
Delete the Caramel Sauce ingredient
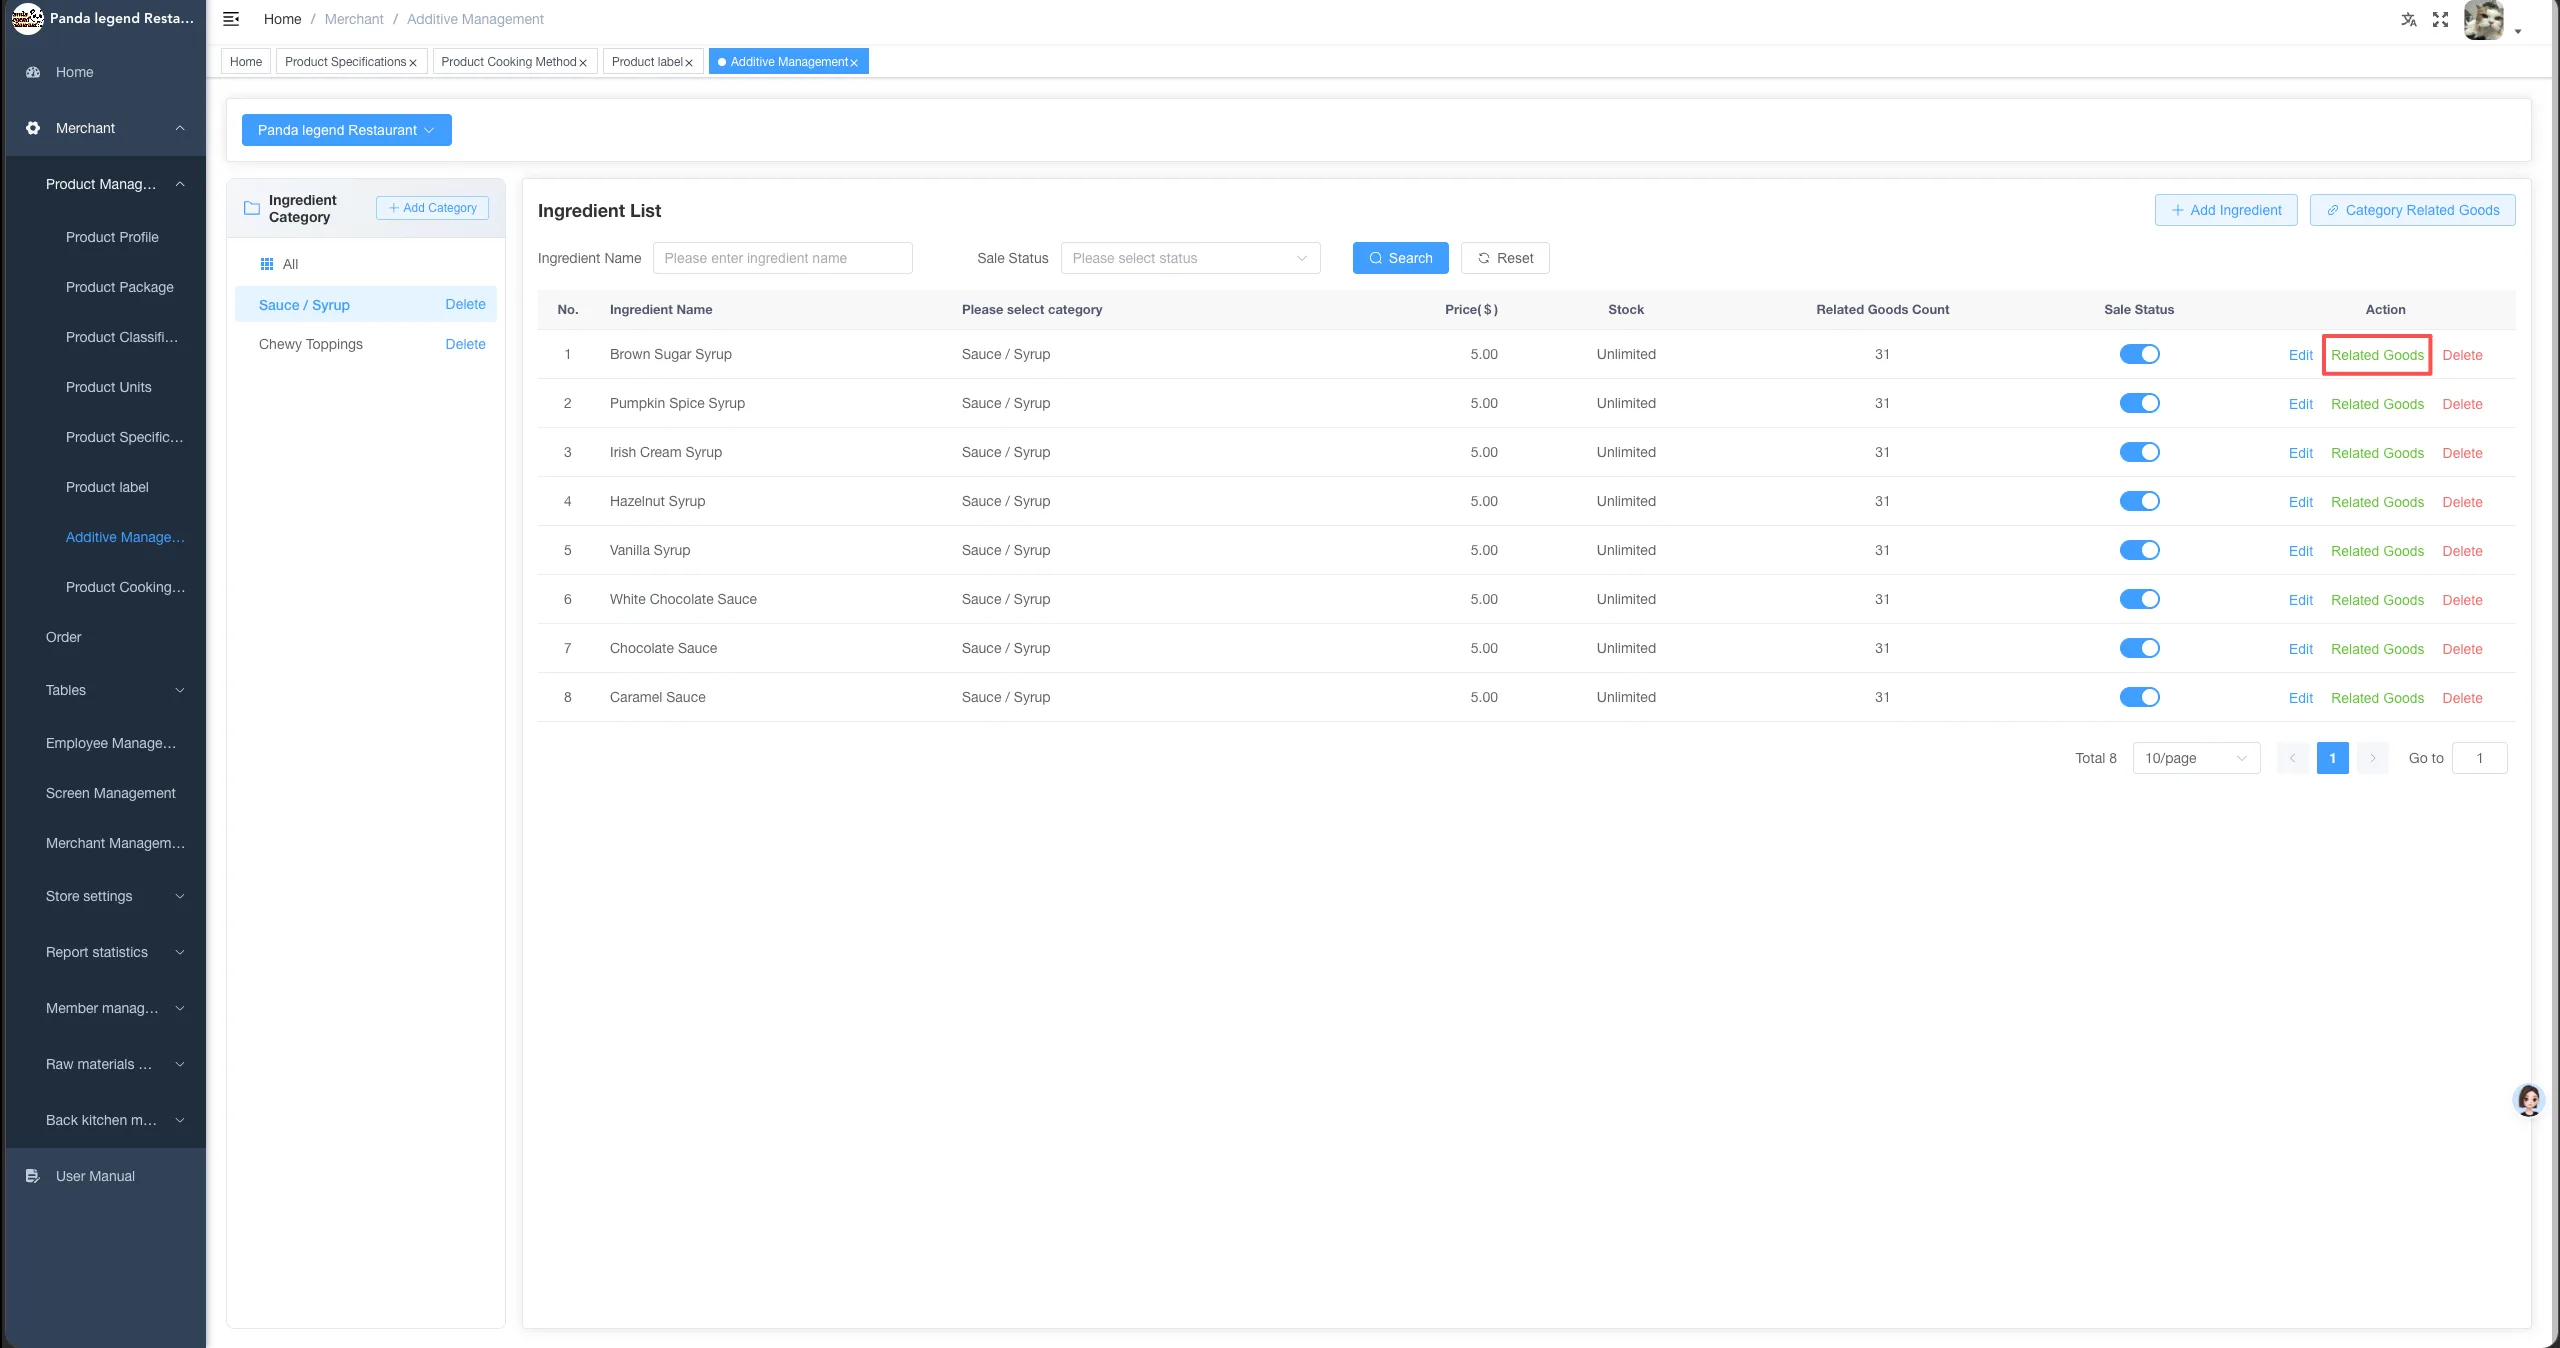[2462, 698]
